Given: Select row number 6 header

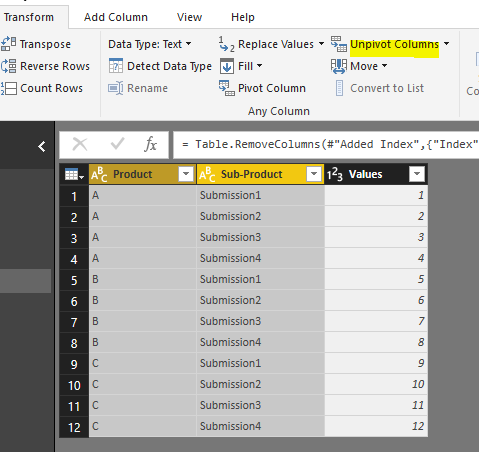Looking at the screenshot, I should click(x=74, y=301).
